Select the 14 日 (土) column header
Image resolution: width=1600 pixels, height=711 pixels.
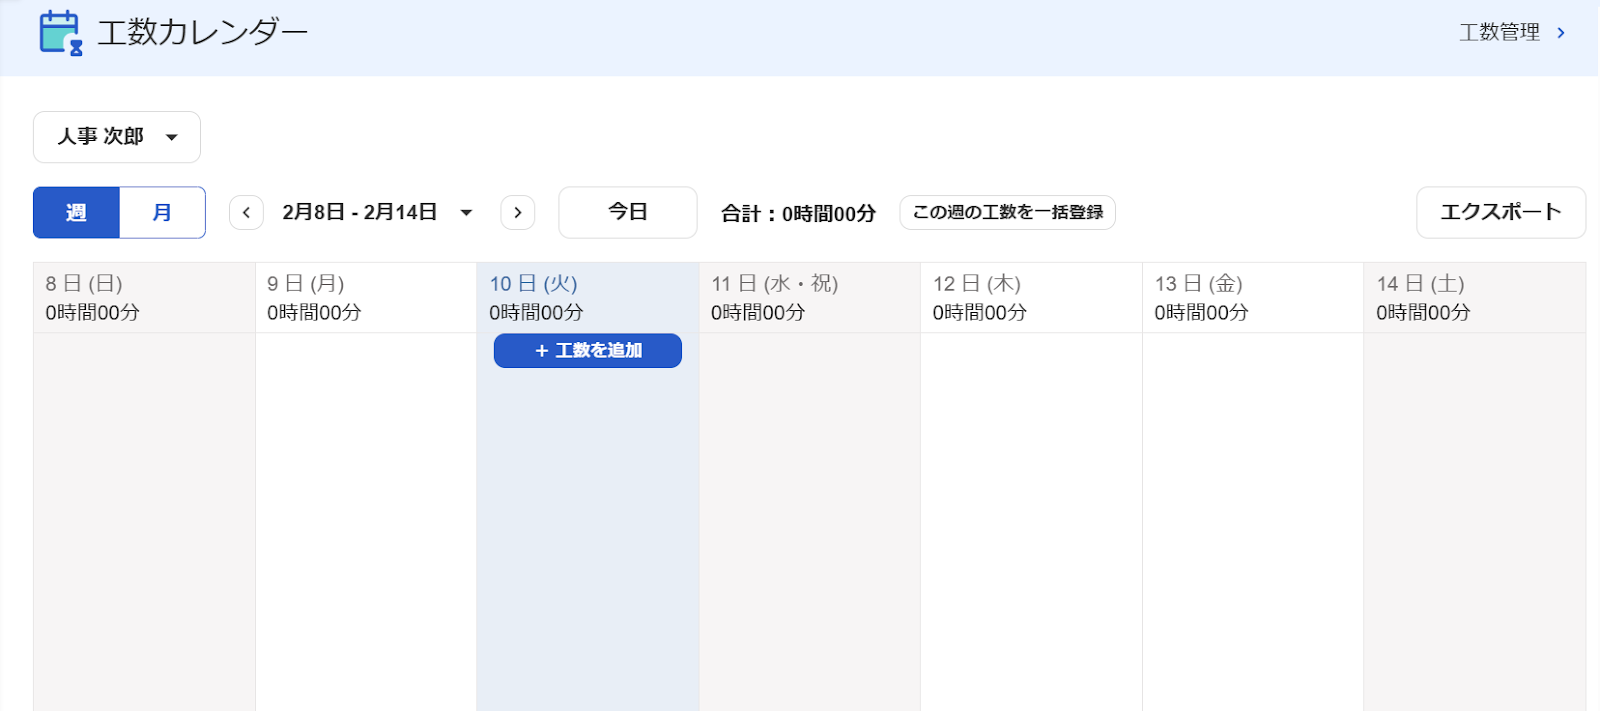coord(1475,298)
